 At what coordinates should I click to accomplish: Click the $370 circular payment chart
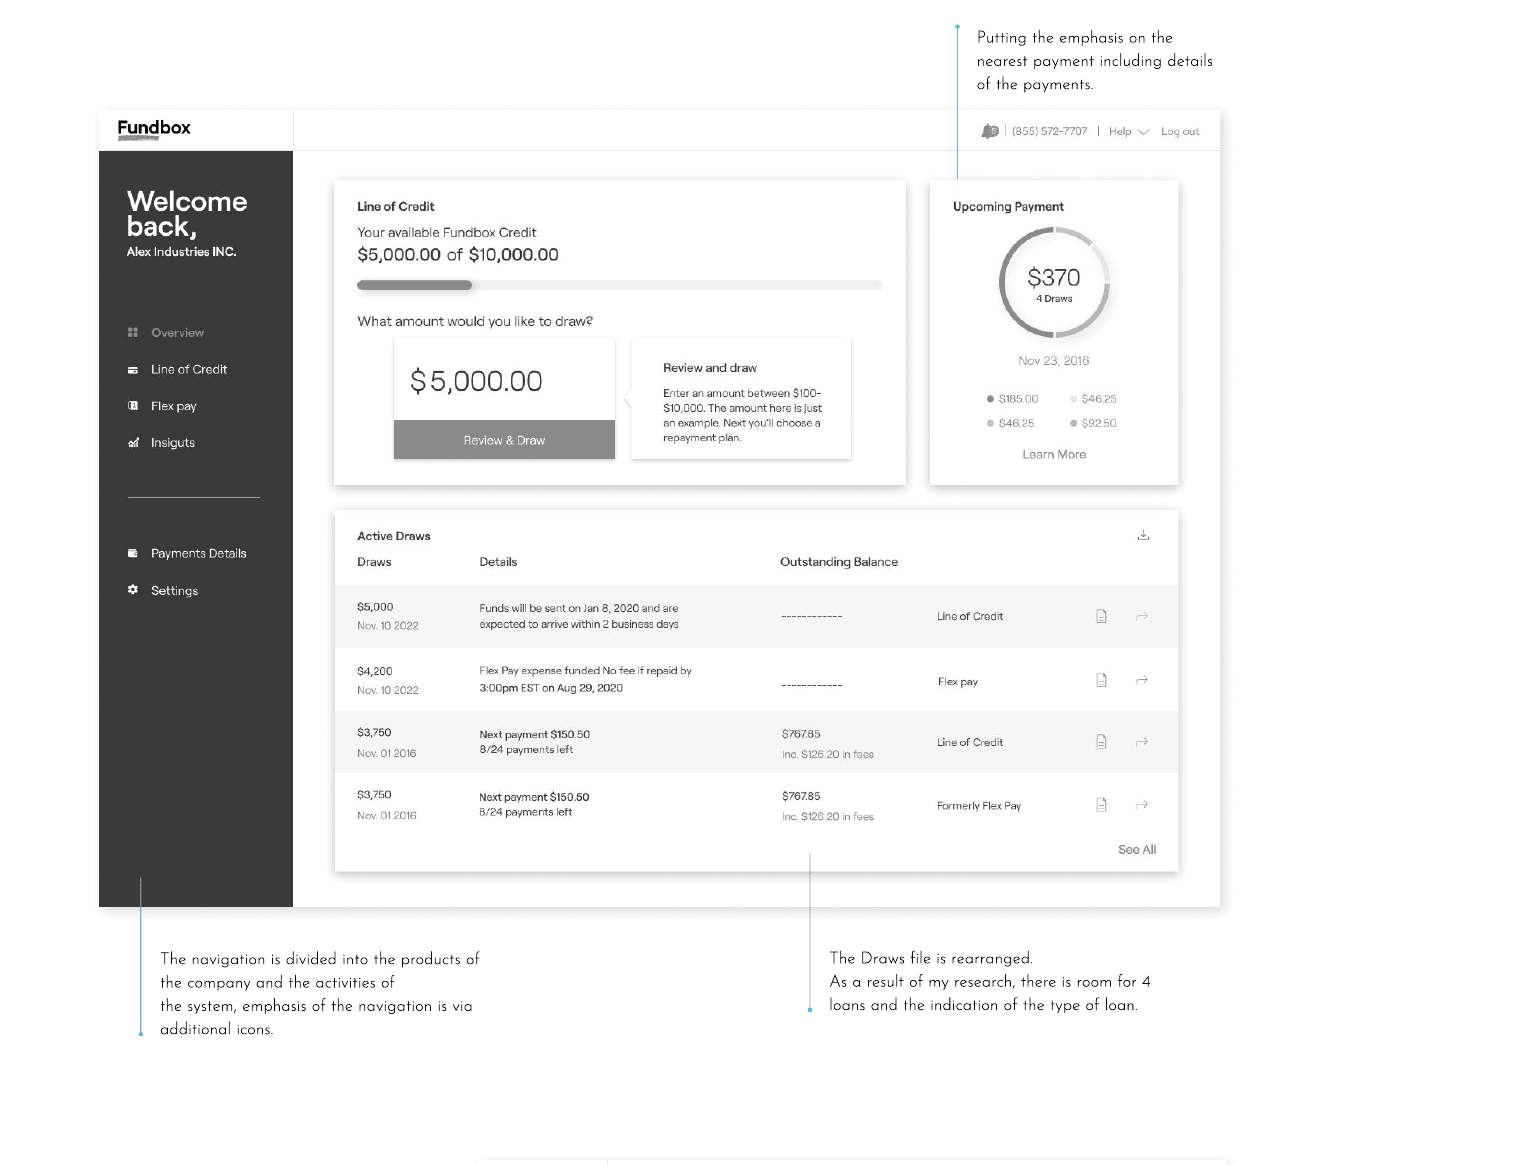pyautogui.click(x=1054, y=283)
